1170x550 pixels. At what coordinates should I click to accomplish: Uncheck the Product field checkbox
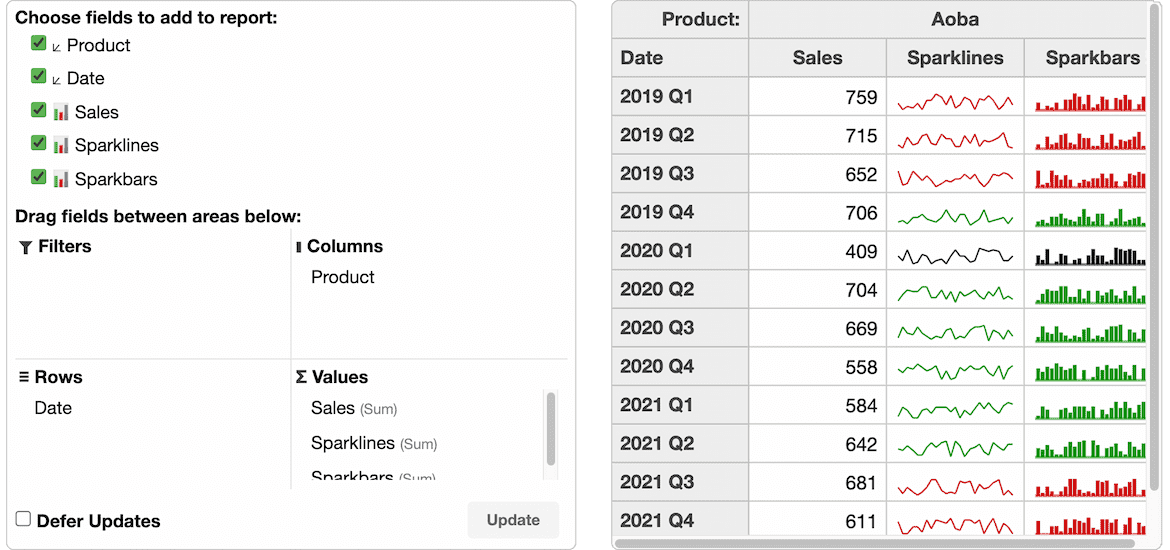(x=39, y=43)
